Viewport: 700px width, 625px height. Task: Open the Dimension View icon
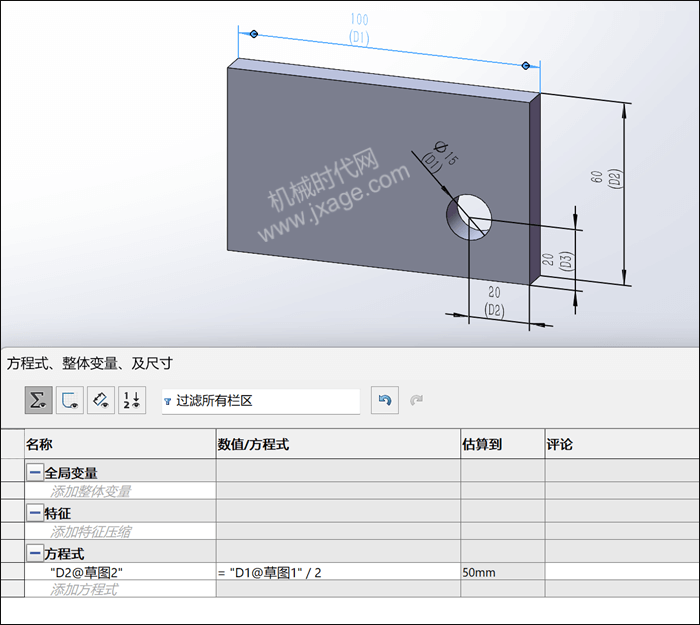[101, 400]
